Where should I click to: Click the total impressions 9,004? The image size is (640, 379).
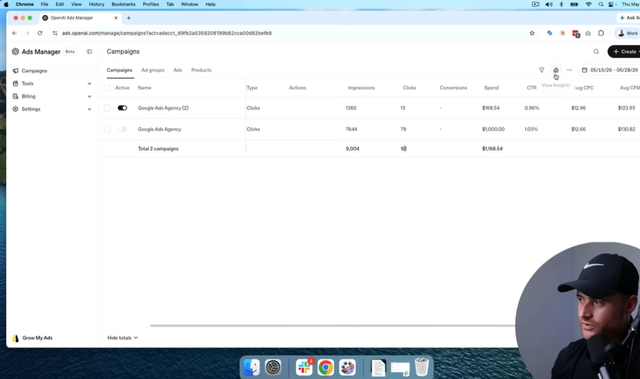coord(352,148)
